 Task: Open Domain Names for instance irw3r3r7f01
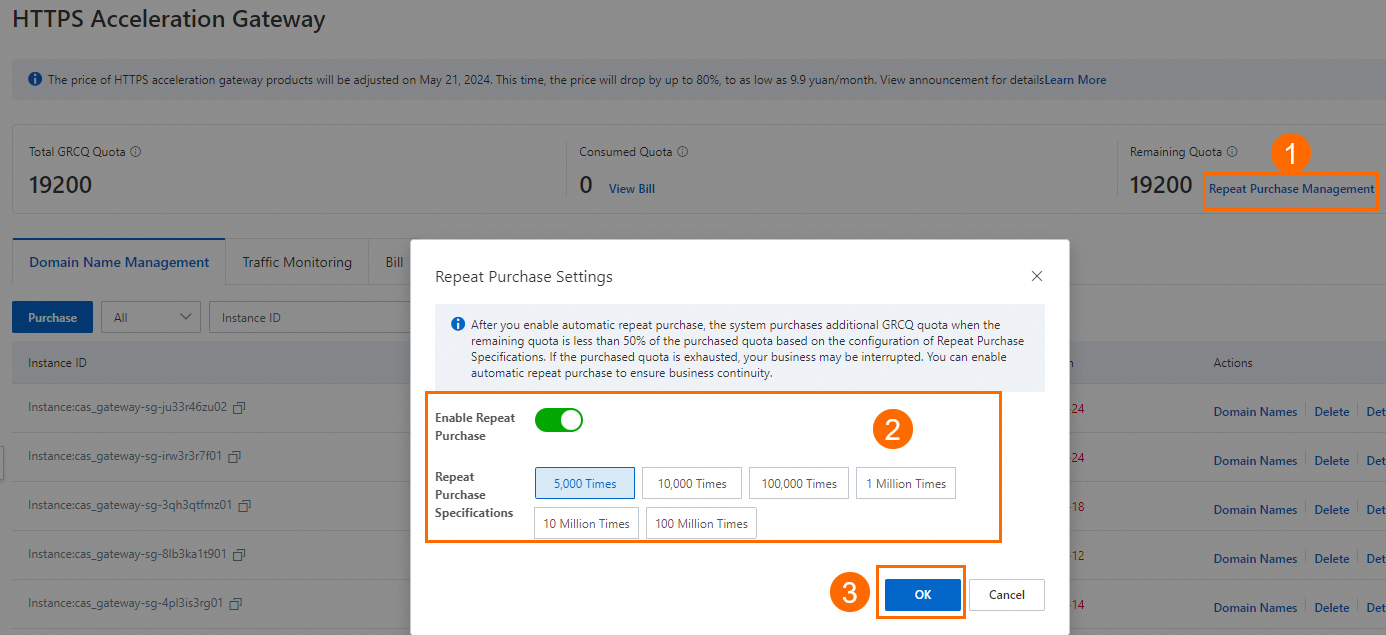coord(1255,460)
